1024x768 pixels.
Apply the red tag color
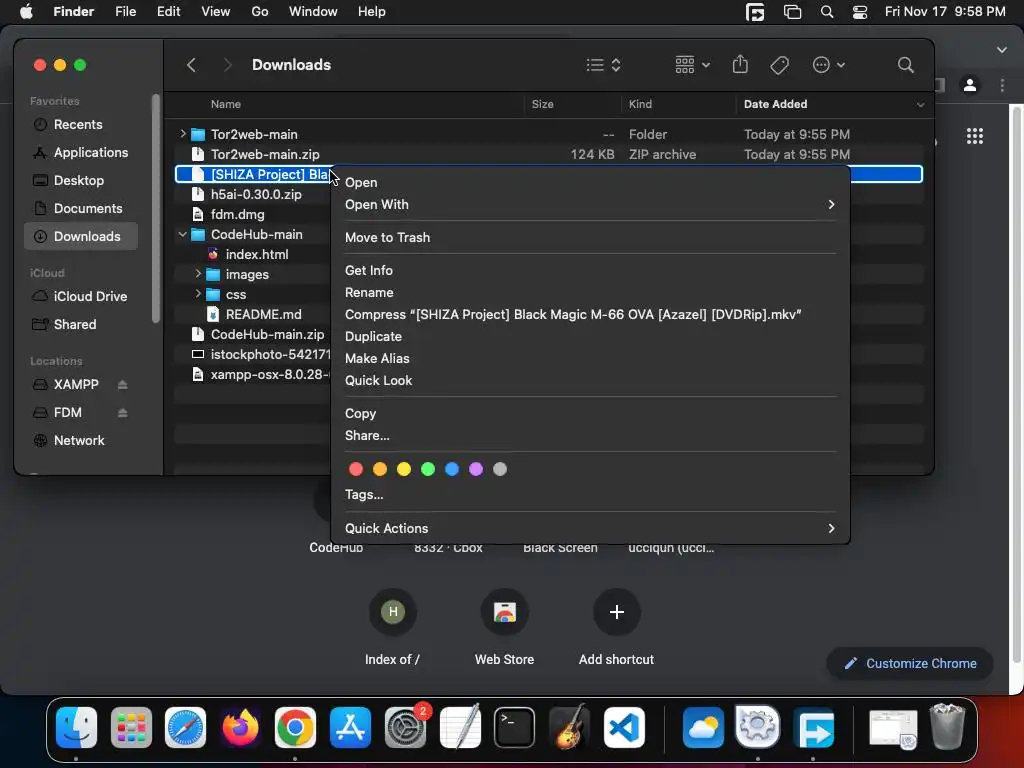pos(356,470)
